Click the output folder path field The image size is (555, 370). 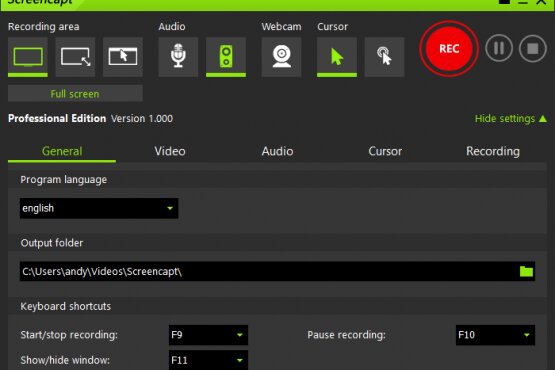point(269,272)
